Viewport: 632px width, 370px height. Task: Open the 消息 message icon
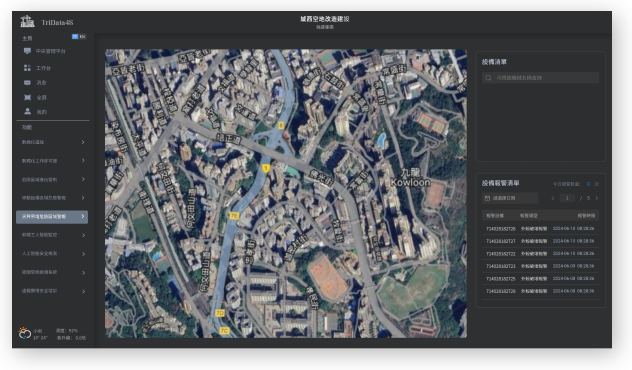[27, 83]
